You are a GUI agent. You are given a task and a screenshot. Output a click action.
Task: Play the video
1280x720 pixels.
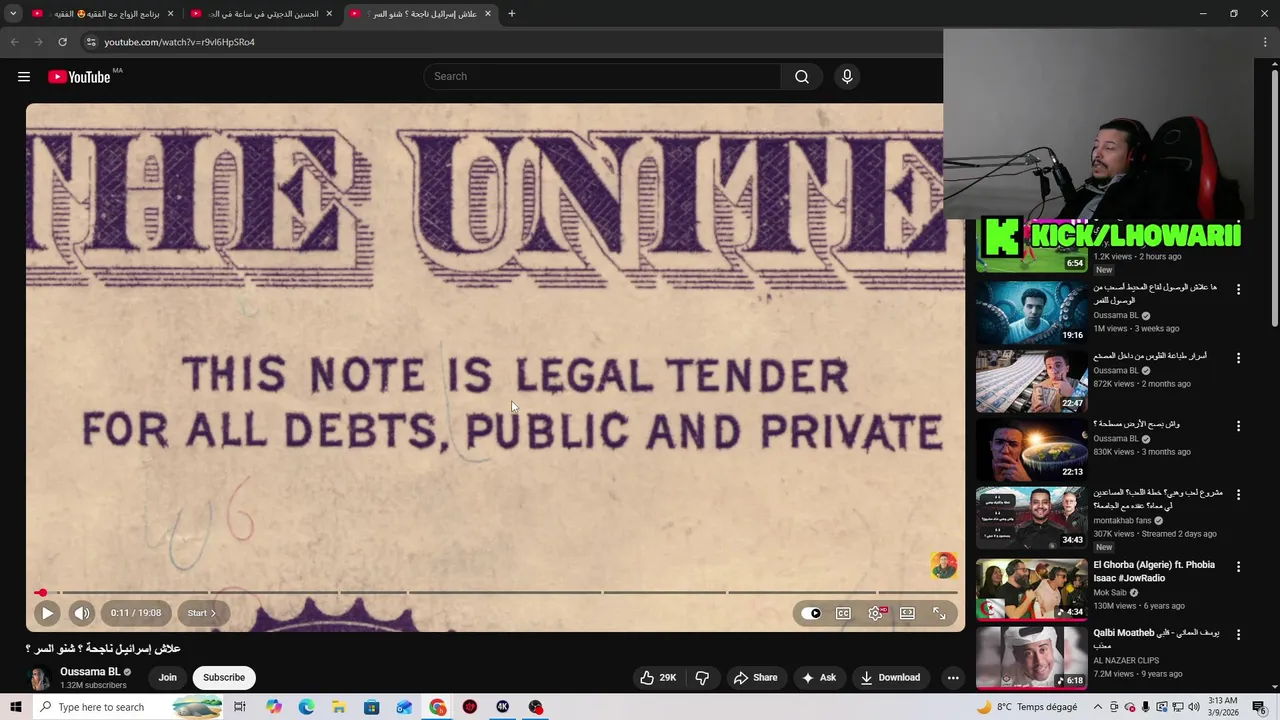(x=47, y=613)
